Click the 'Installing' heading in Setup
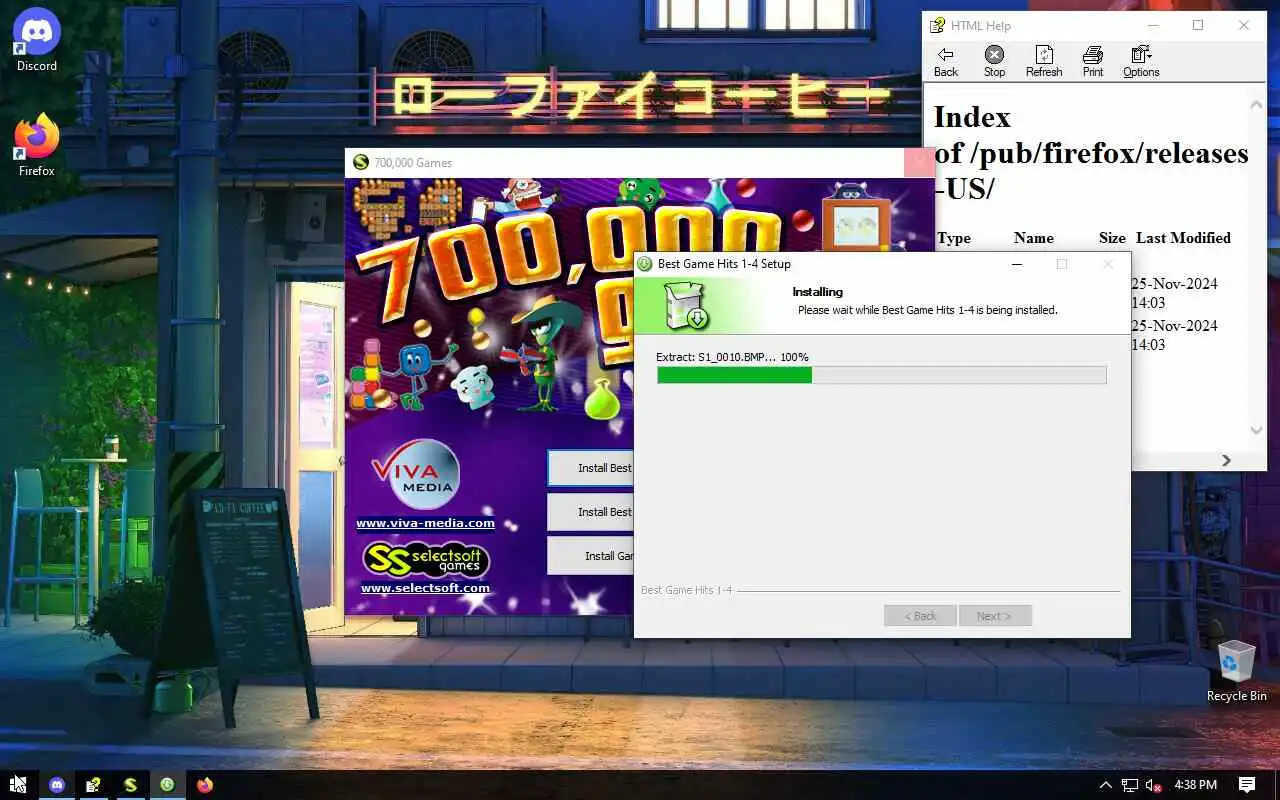Screen dimensions: 1280x800 point(817,292)
